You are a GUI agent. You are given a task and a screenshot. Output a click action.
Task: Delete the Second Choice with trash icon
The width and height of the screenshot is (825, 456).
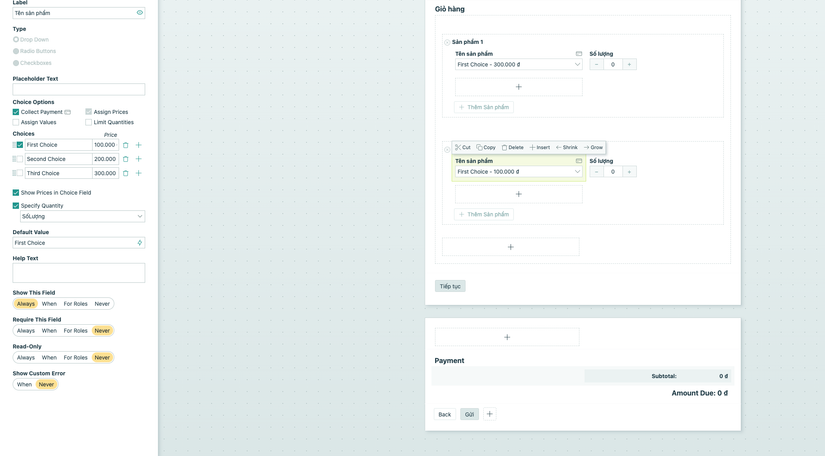coord(125,159)
